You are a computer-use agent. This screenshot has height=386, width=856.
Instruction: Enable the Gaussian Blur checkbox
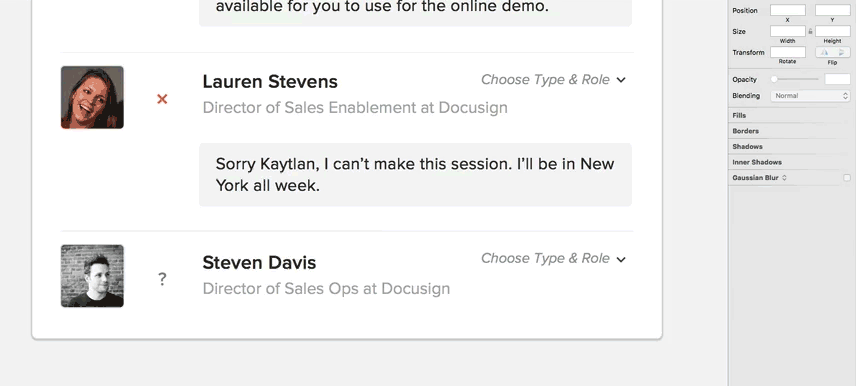pyautogui.click(x=847, y=178)
